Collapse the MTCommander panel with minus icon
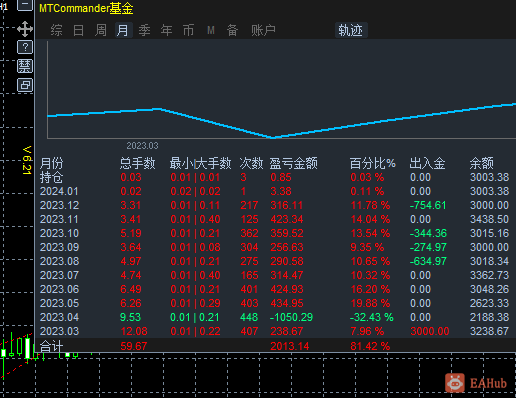 click(x=25, y=5)
